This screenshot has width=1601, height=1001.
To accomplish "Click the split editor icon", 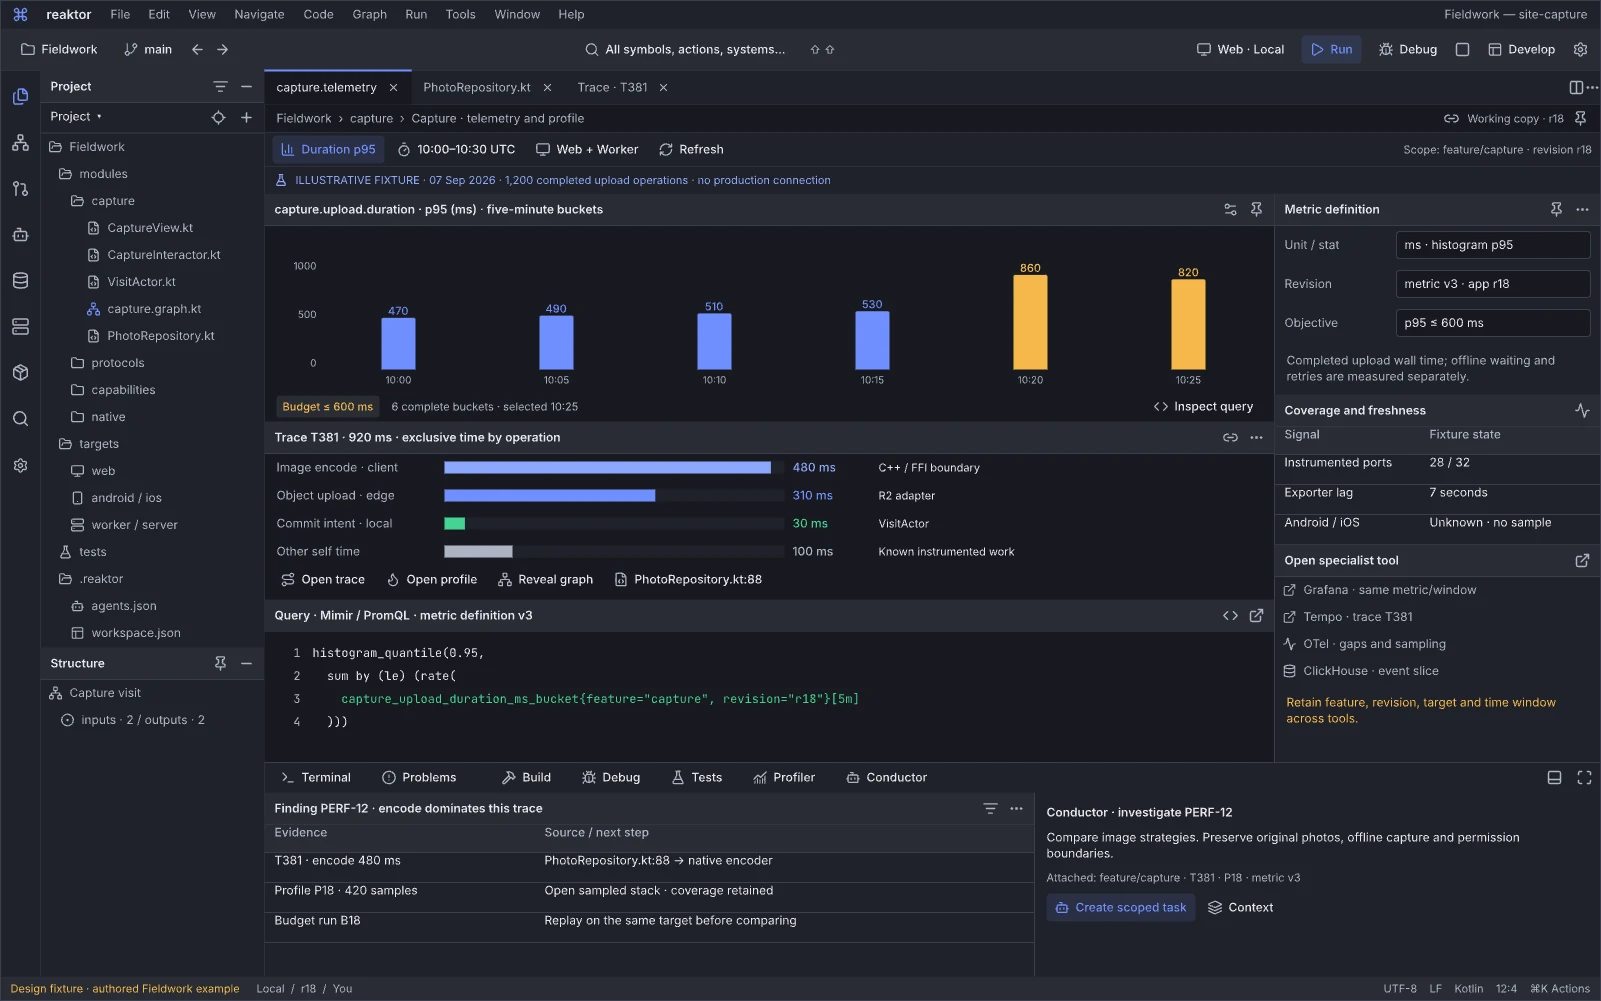I will point(1576,87).
